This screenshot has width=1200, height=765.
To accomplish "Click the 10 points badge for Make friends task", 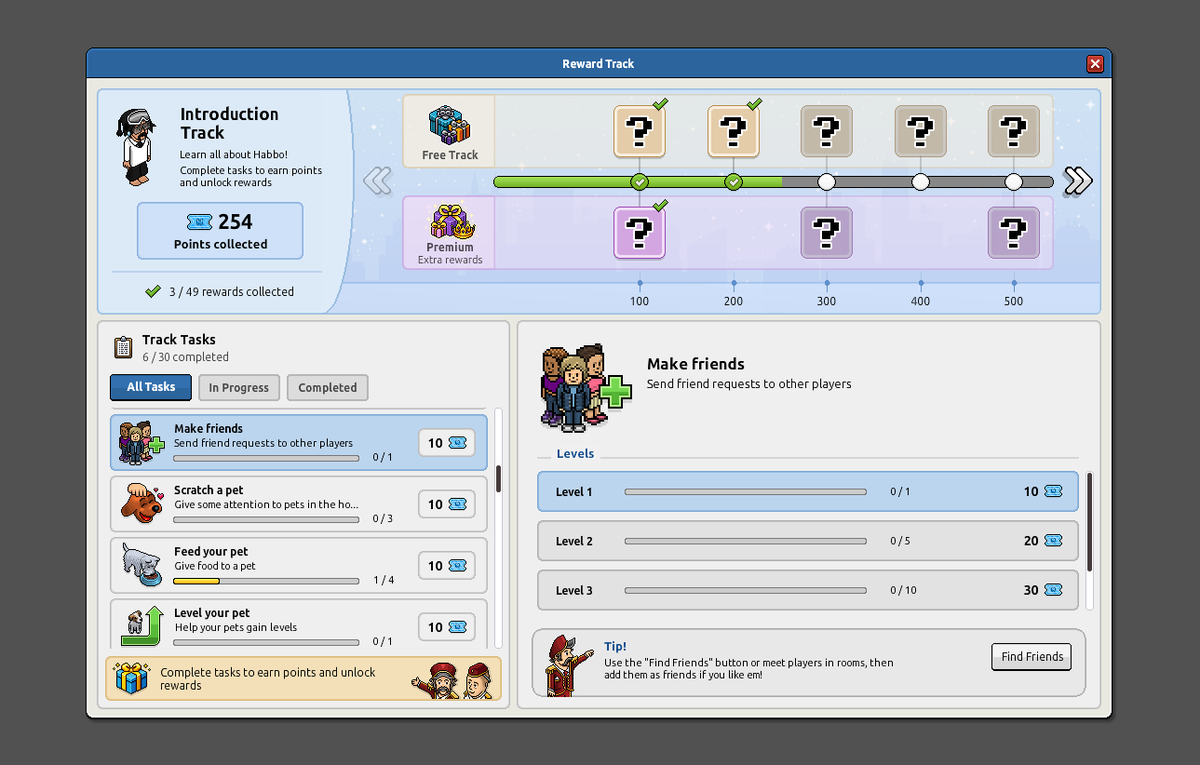I will (446, 443).
